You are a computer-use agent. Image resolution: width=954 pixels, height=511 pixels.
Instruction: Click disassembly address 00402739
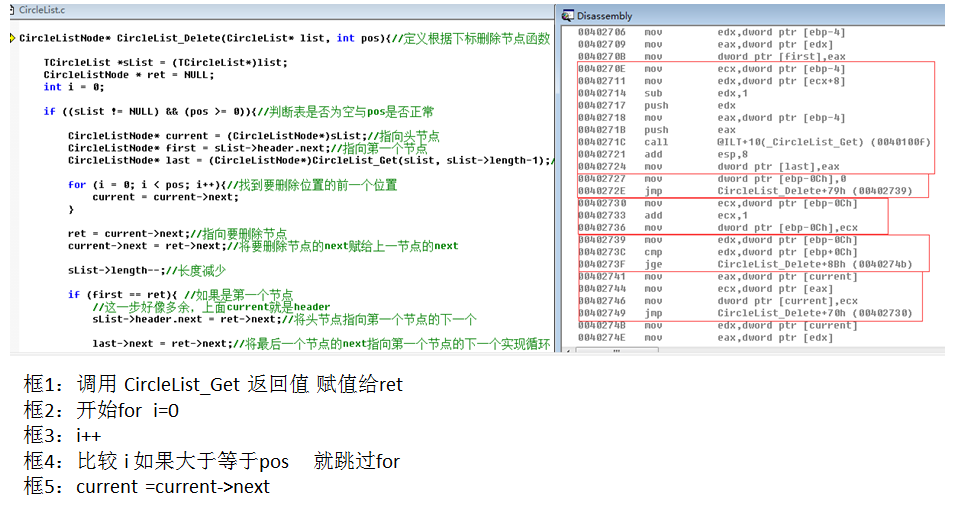click(x=601, y=240)
